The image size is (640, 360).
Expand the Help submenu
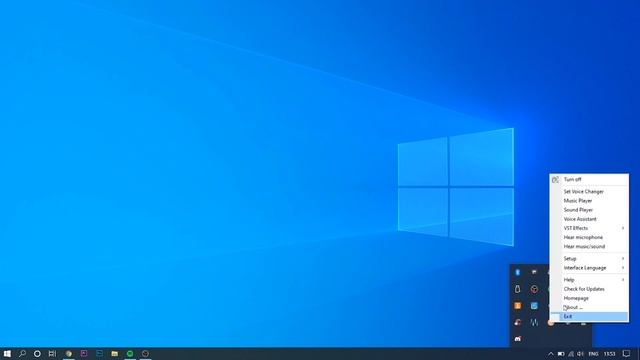pyautogui.click(x=589, y=280)
